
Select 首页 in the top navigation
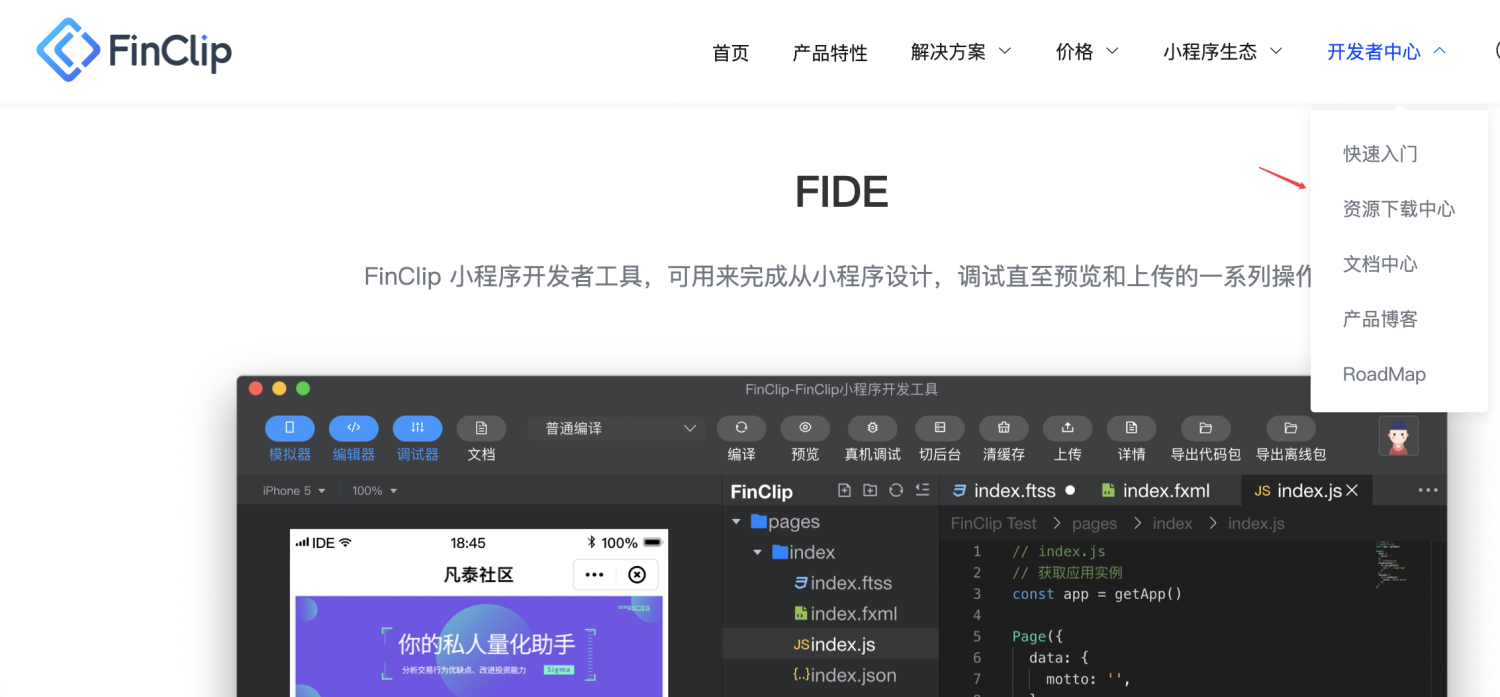tap(730, 53)
